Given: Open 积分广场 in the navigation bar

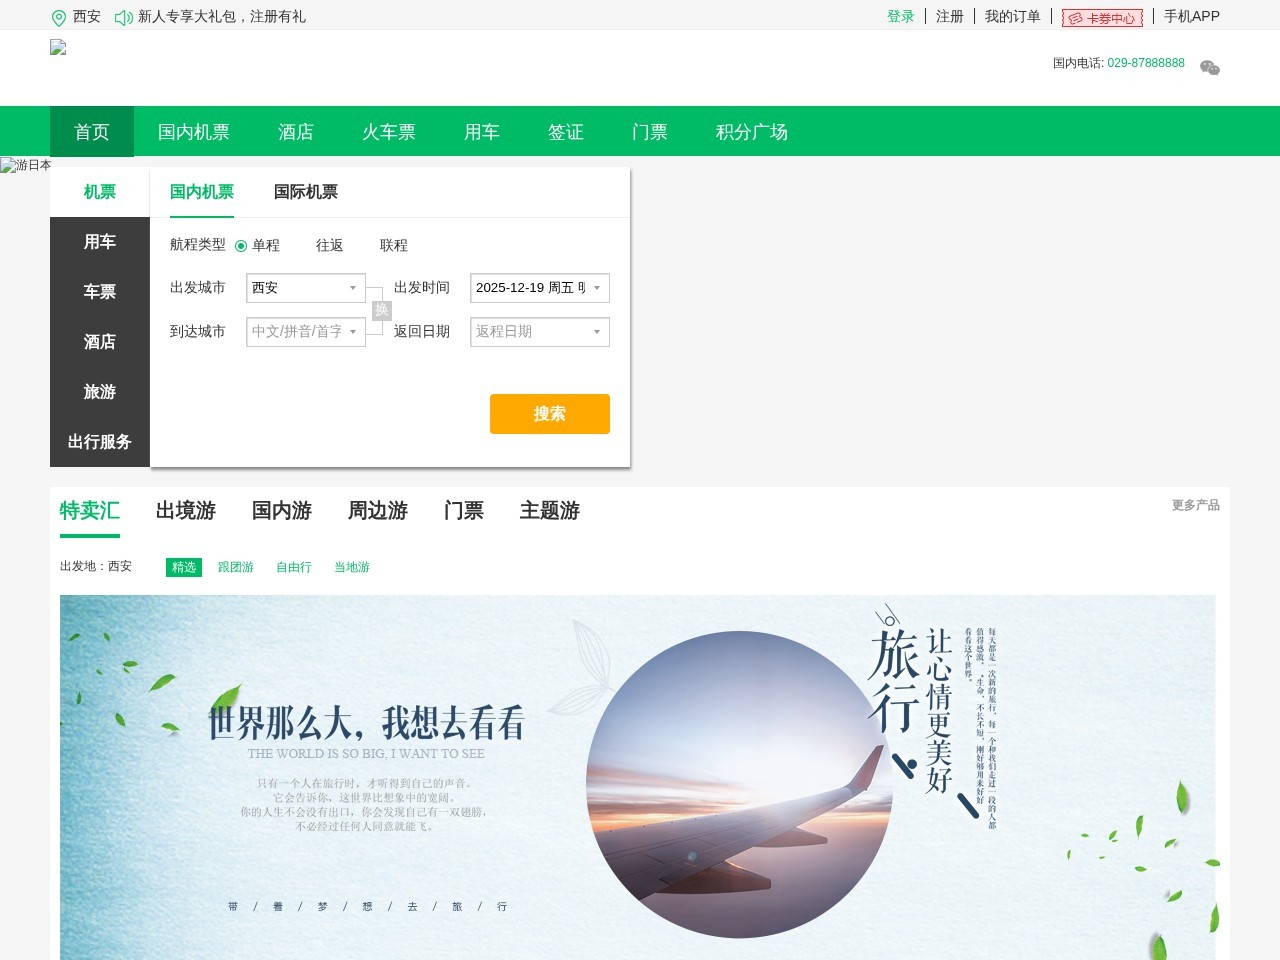Looking at the screenshot, I should 751,132.
